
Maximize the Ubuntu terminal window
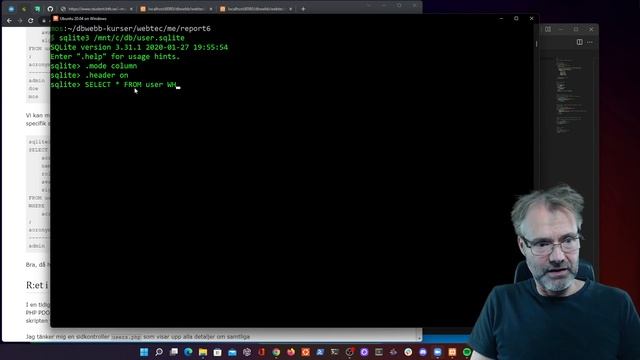point(516,18)
